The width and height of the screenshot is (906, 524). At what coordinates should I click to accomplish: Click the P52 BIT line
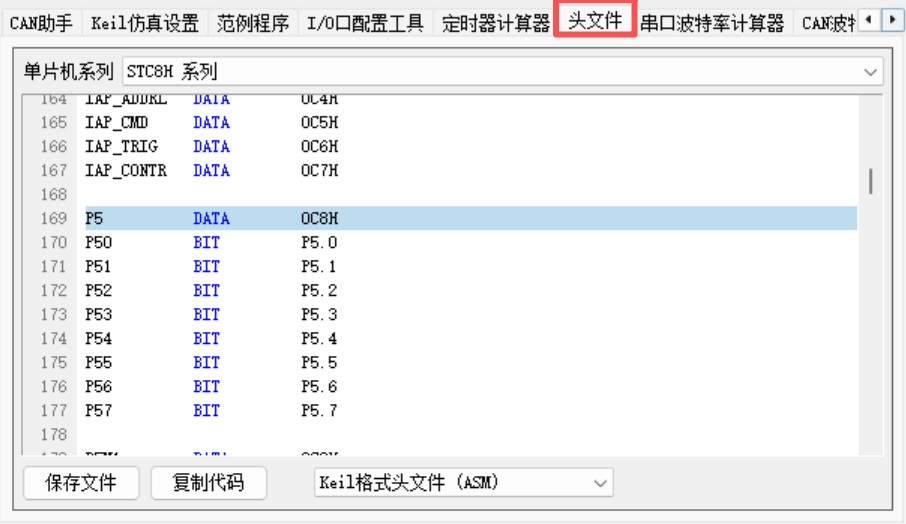point(471,291)
